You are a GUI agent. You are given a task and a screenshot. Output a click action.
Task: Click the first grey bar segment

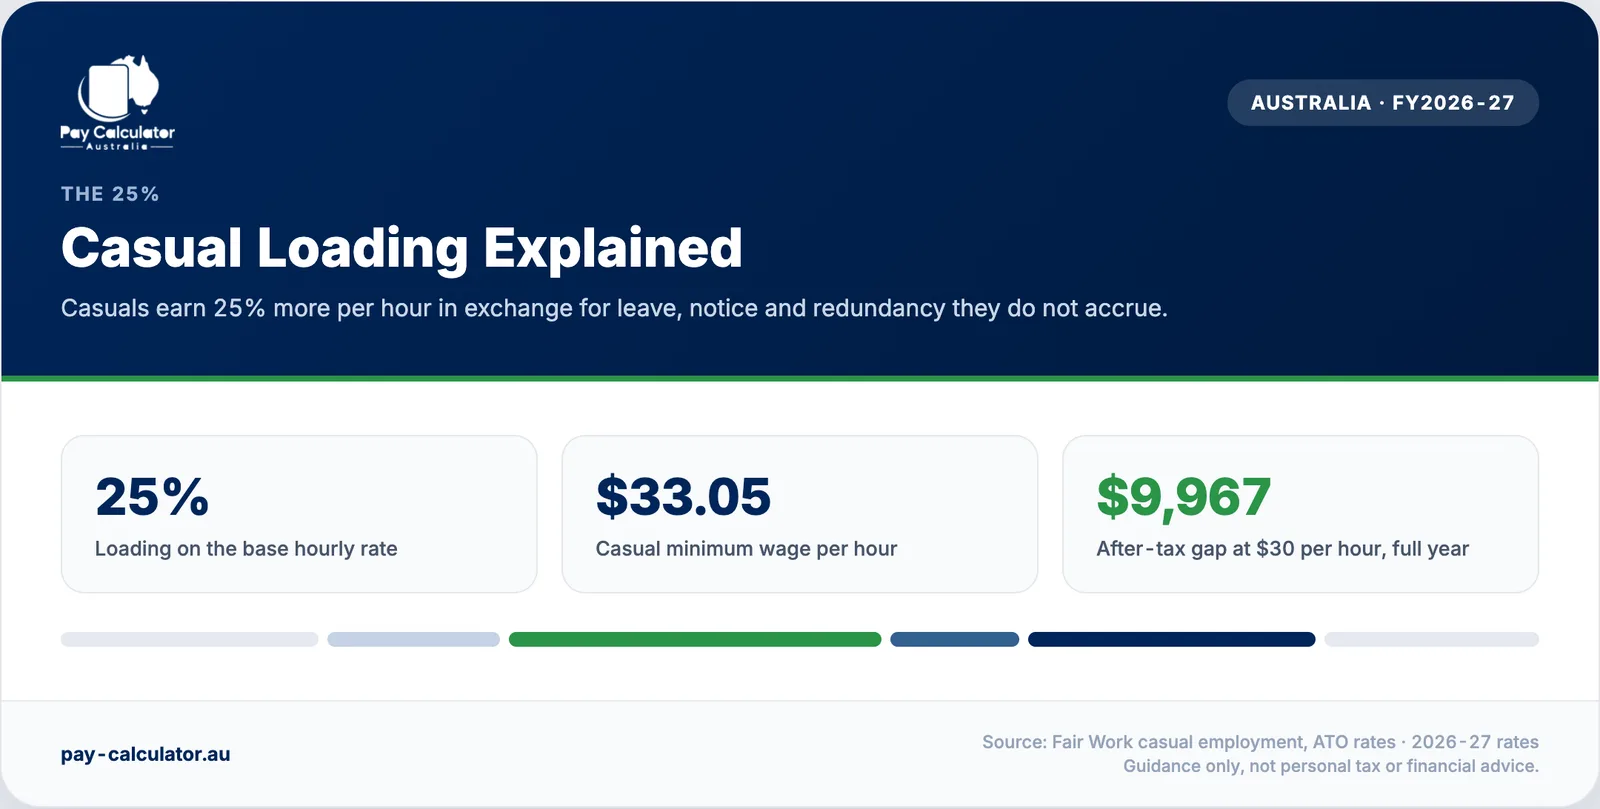190,639
